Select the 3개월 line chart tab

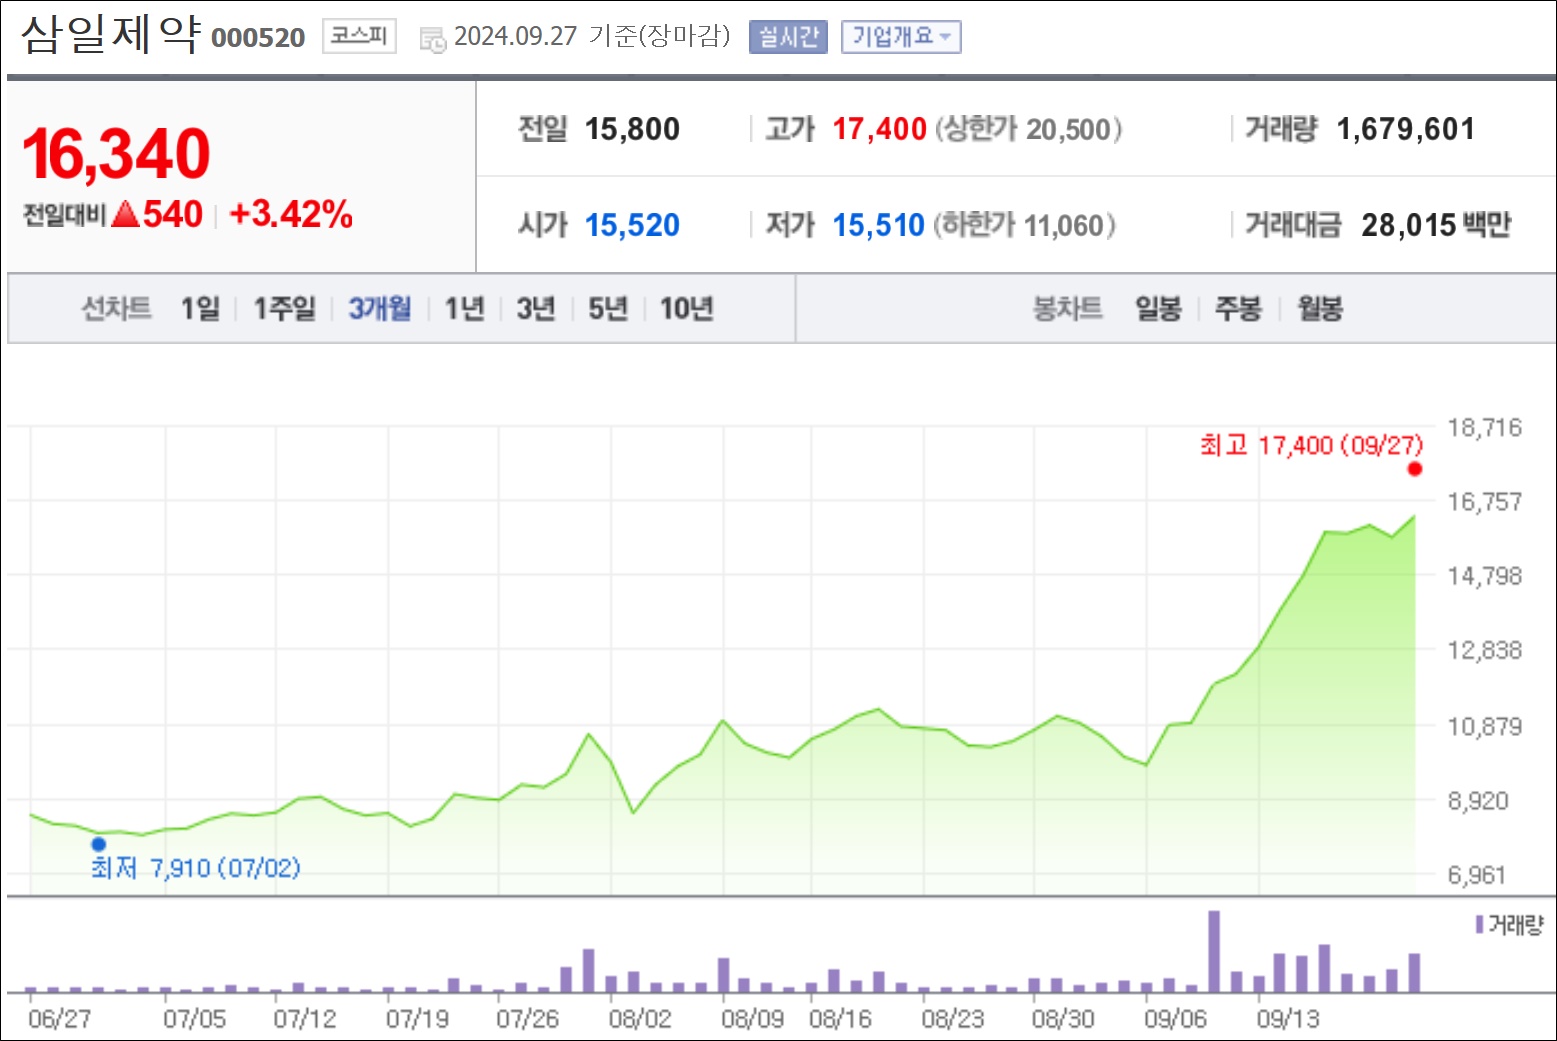(x=380, y=309)
